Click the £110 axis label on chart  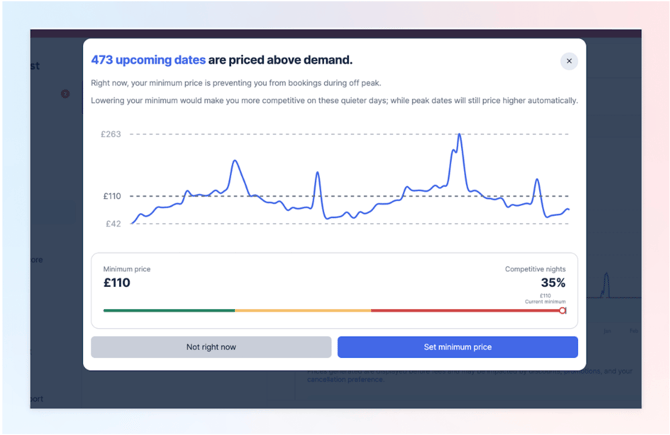[111, 196]
